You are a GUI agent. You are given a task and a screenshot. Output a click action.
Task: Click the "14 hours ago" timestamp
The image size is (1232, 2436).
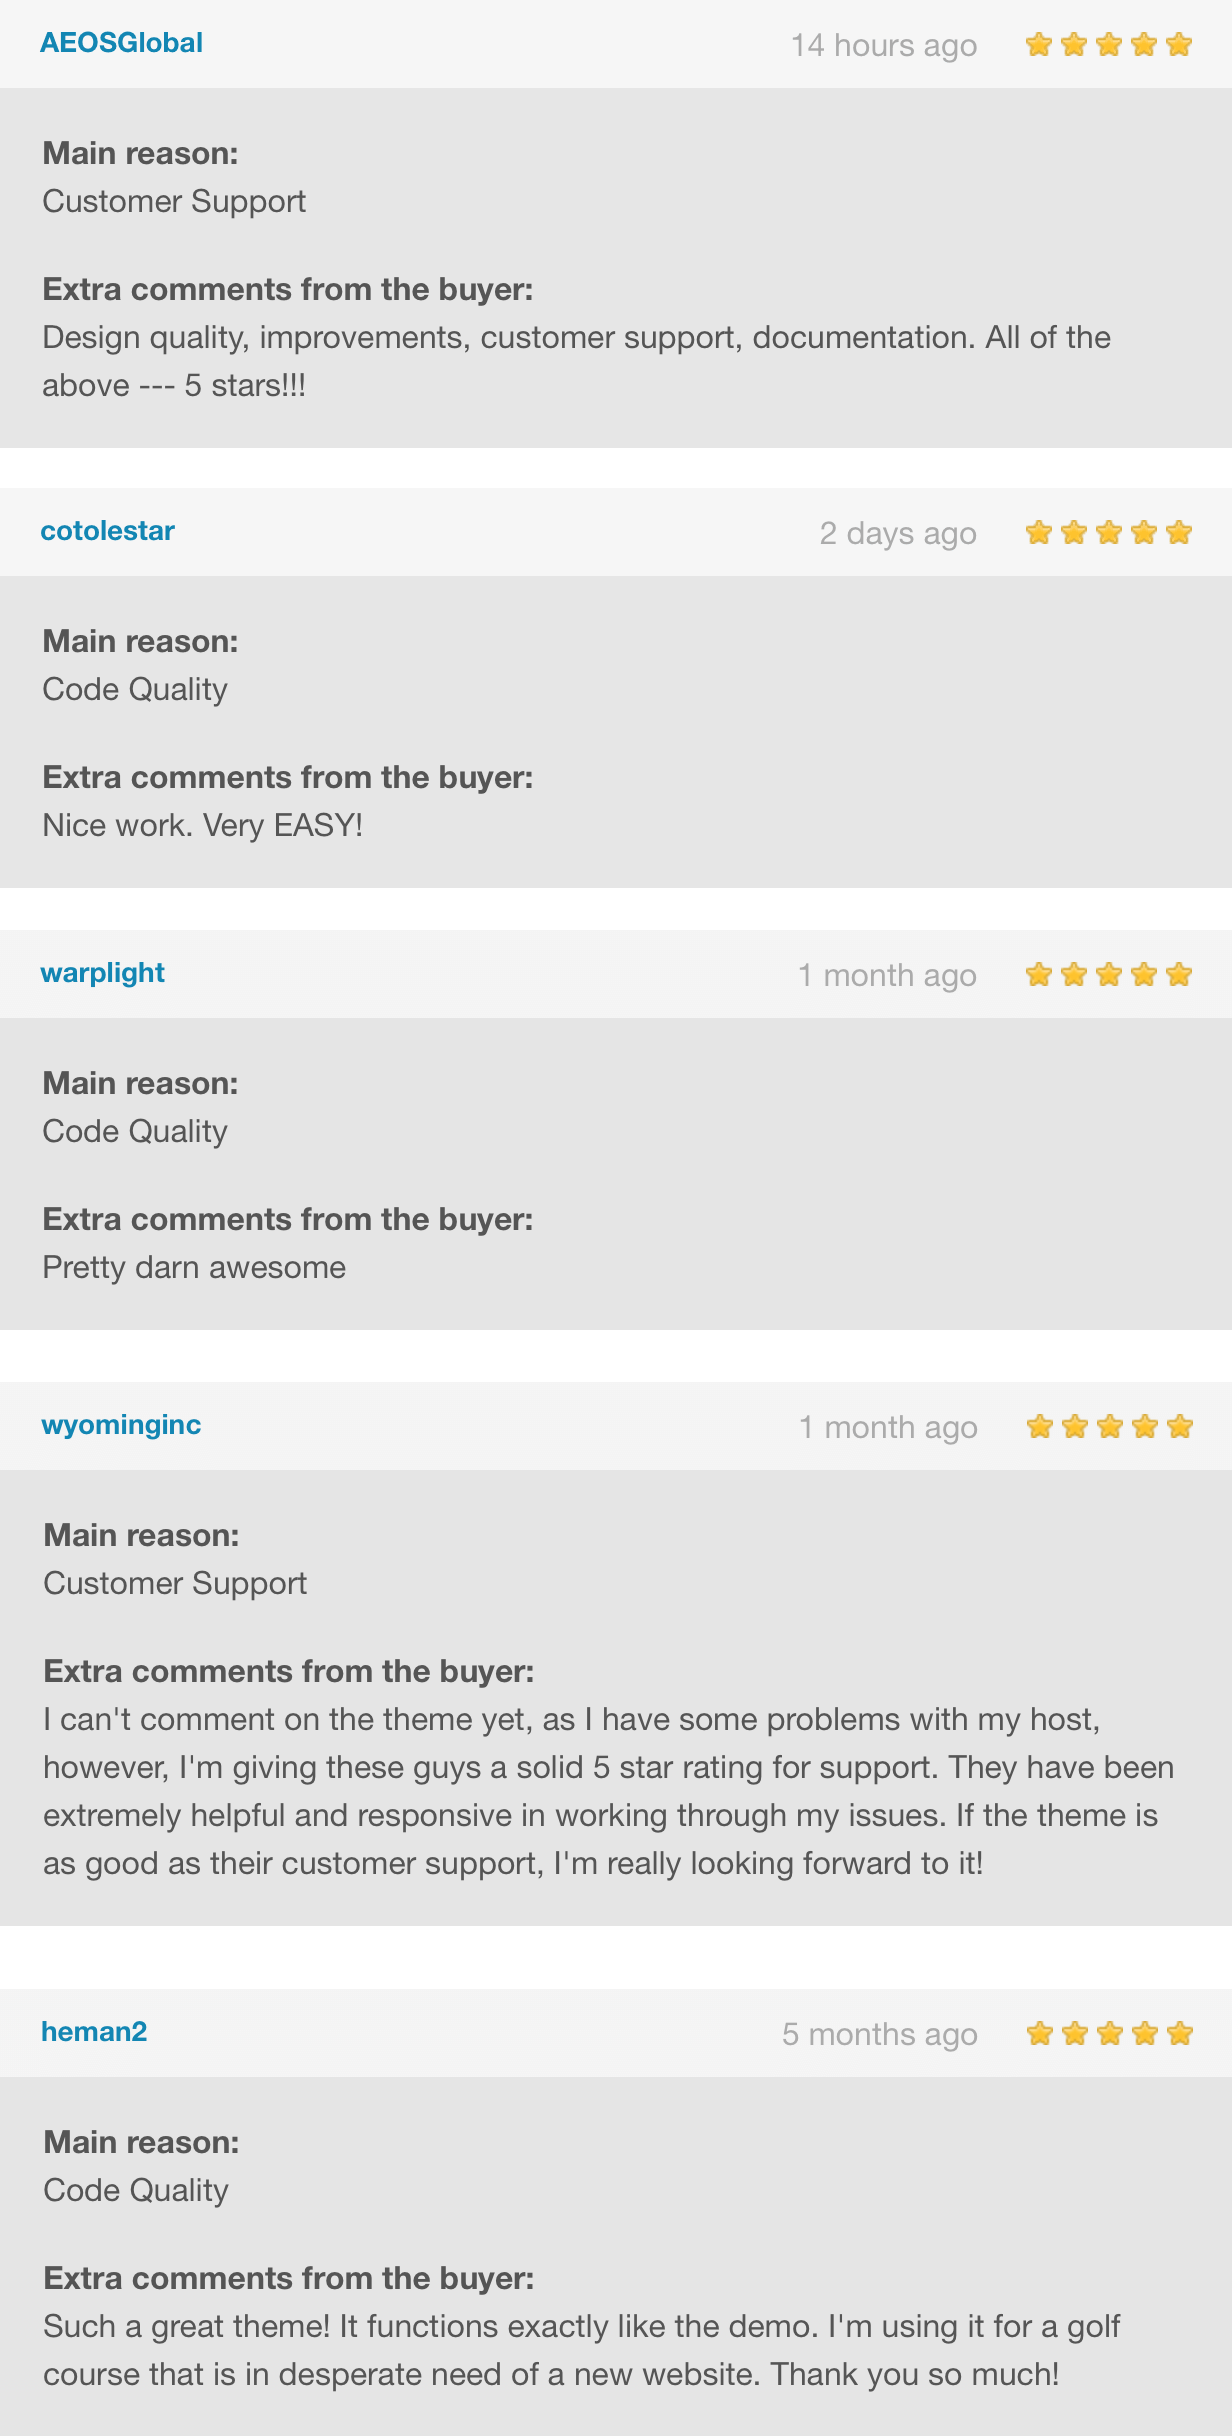pos(883,46)
